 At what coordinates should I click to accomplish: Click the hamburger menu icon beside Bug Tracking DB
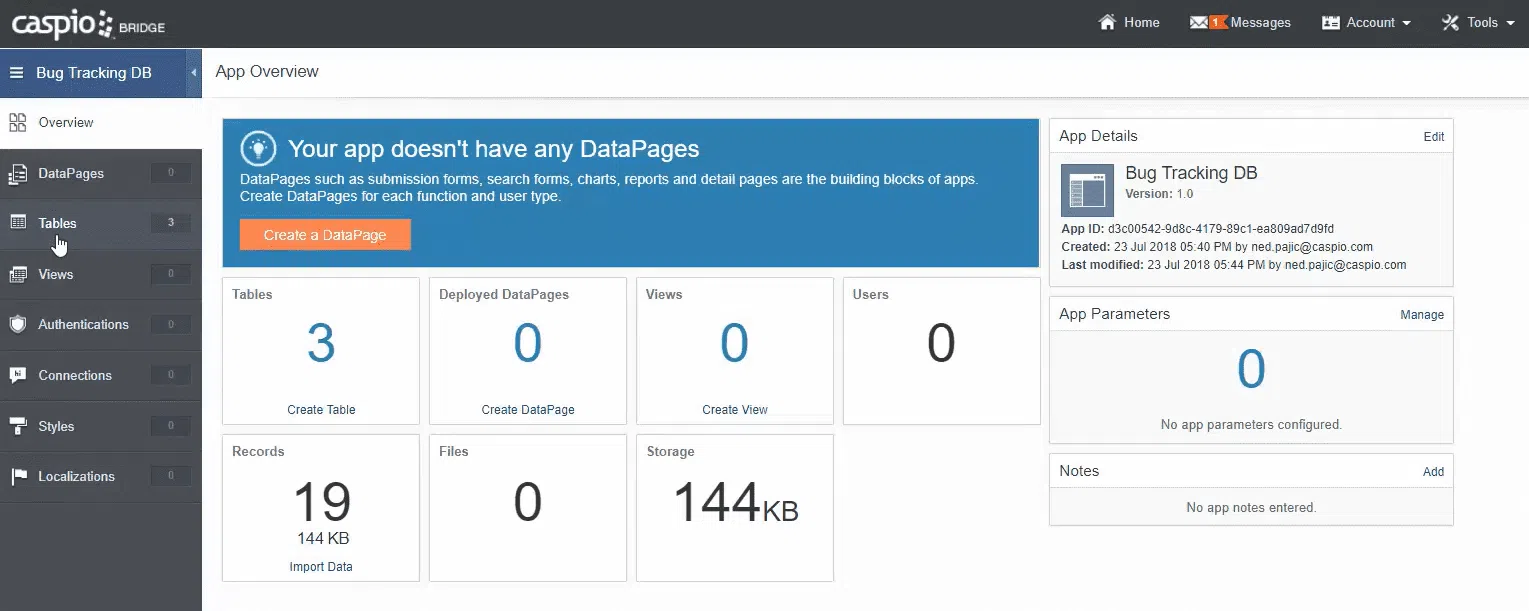point(16,73)
